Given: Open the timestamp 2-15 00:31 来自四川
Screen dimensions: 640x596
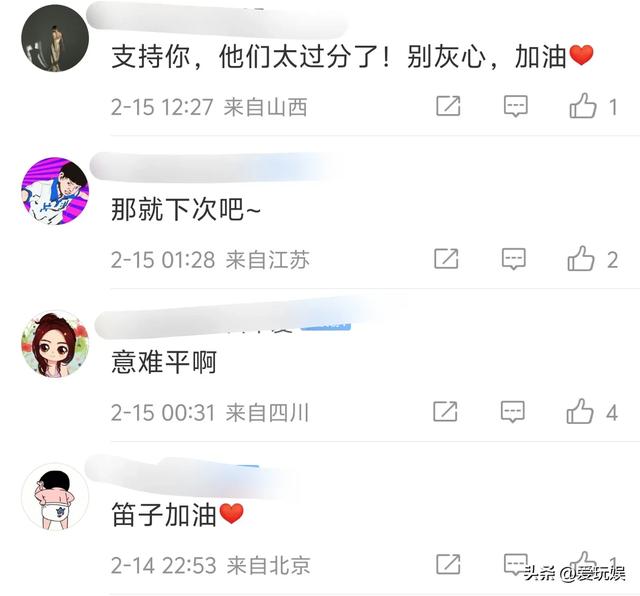Looking at the screenshot, I should point(210,412).
